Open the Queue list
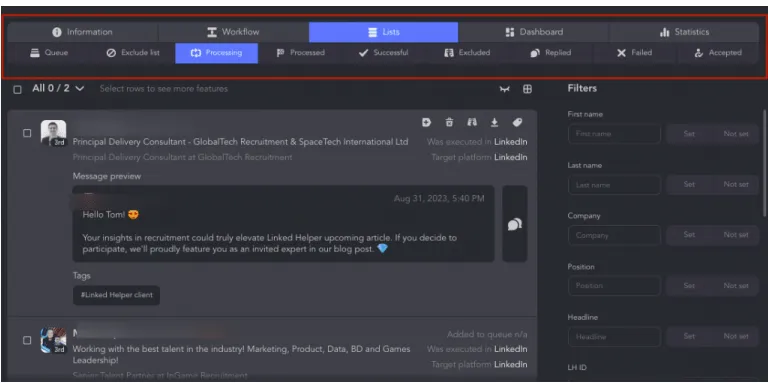The width and height of the screenshot is (768, 383). pyautogui.click(x=49, y=53)
